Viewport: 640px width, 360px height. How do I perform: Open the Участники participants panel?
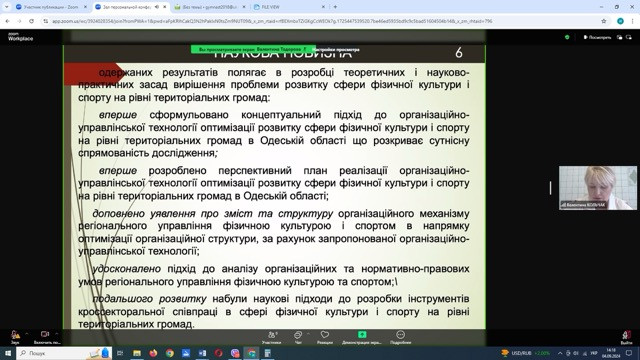pyautogui.click(x=272, y=338)
